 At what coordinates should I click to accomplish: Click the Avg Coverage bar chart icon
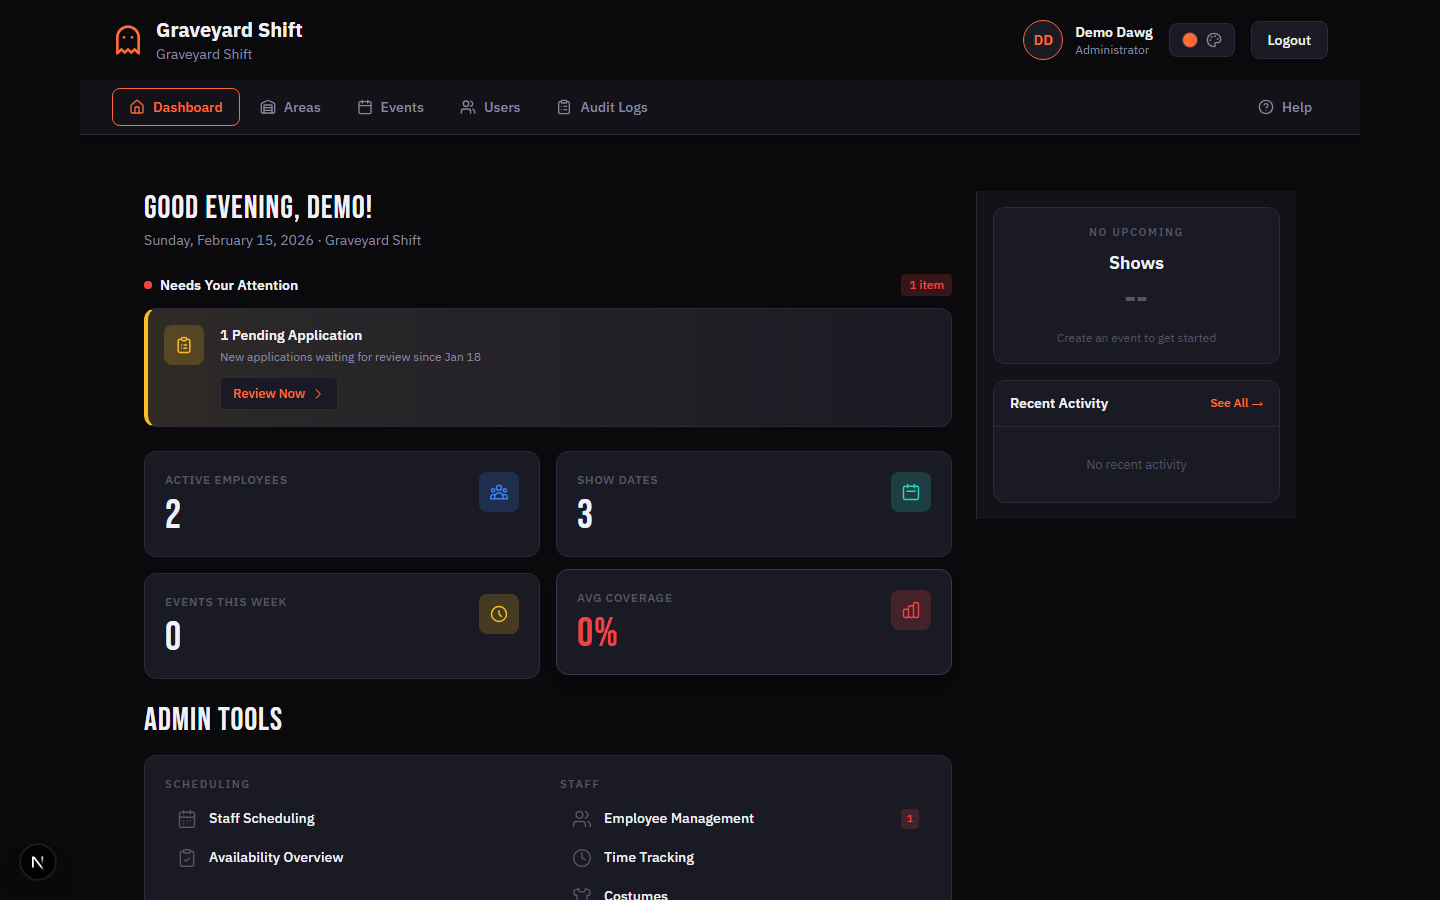point(911,610)
